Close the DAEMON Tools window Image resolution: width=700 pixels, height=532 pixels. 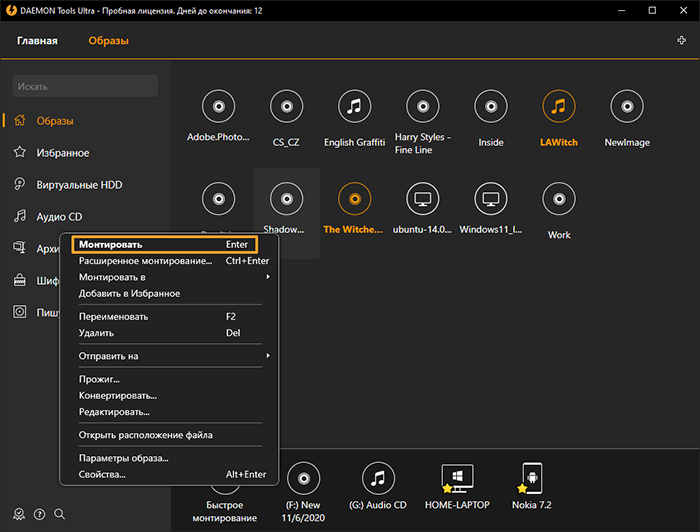tap(683, 10)
